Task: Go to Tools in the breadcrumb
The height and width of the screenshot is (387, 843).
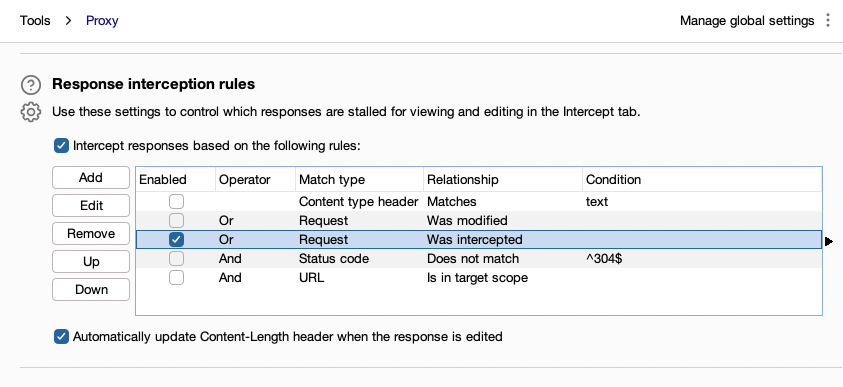Action: (x=35, y=21)
